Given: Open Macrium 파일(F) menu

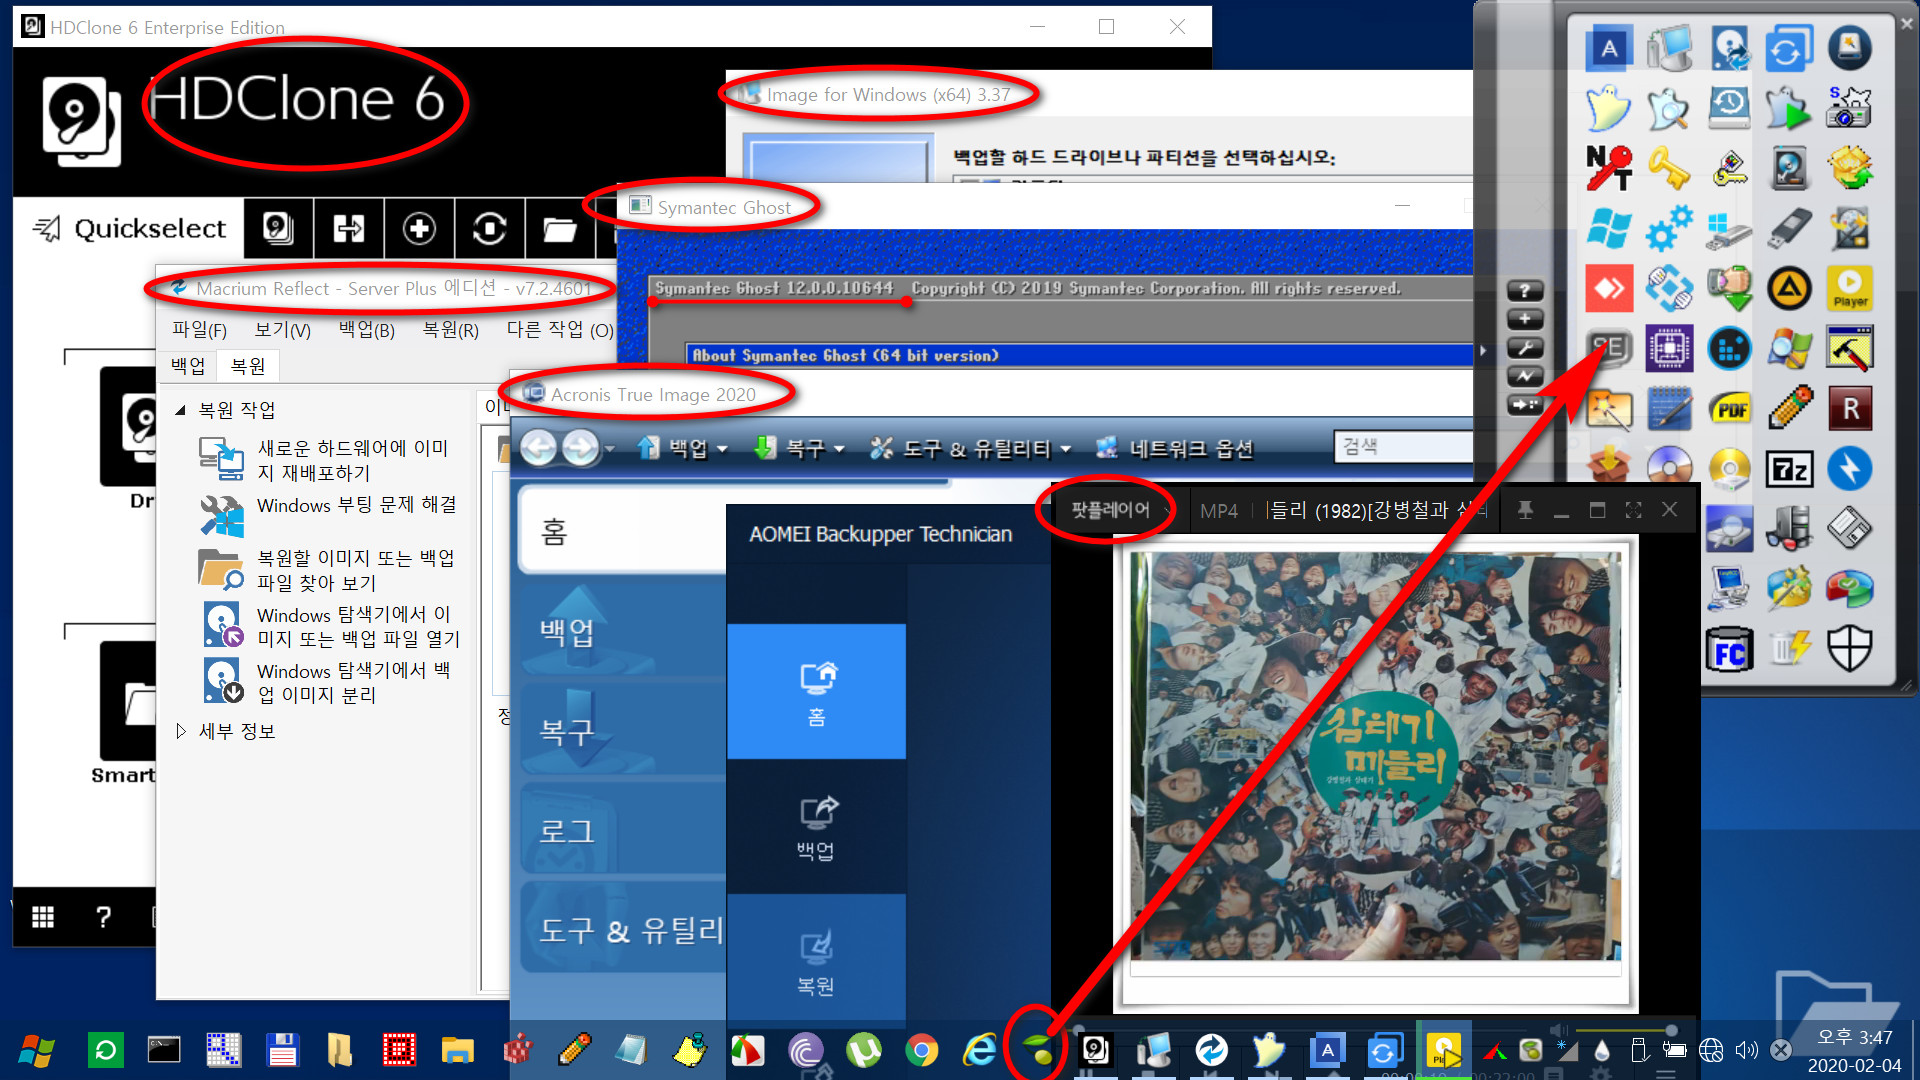Looking at the screenshot, I should (199, 330).
